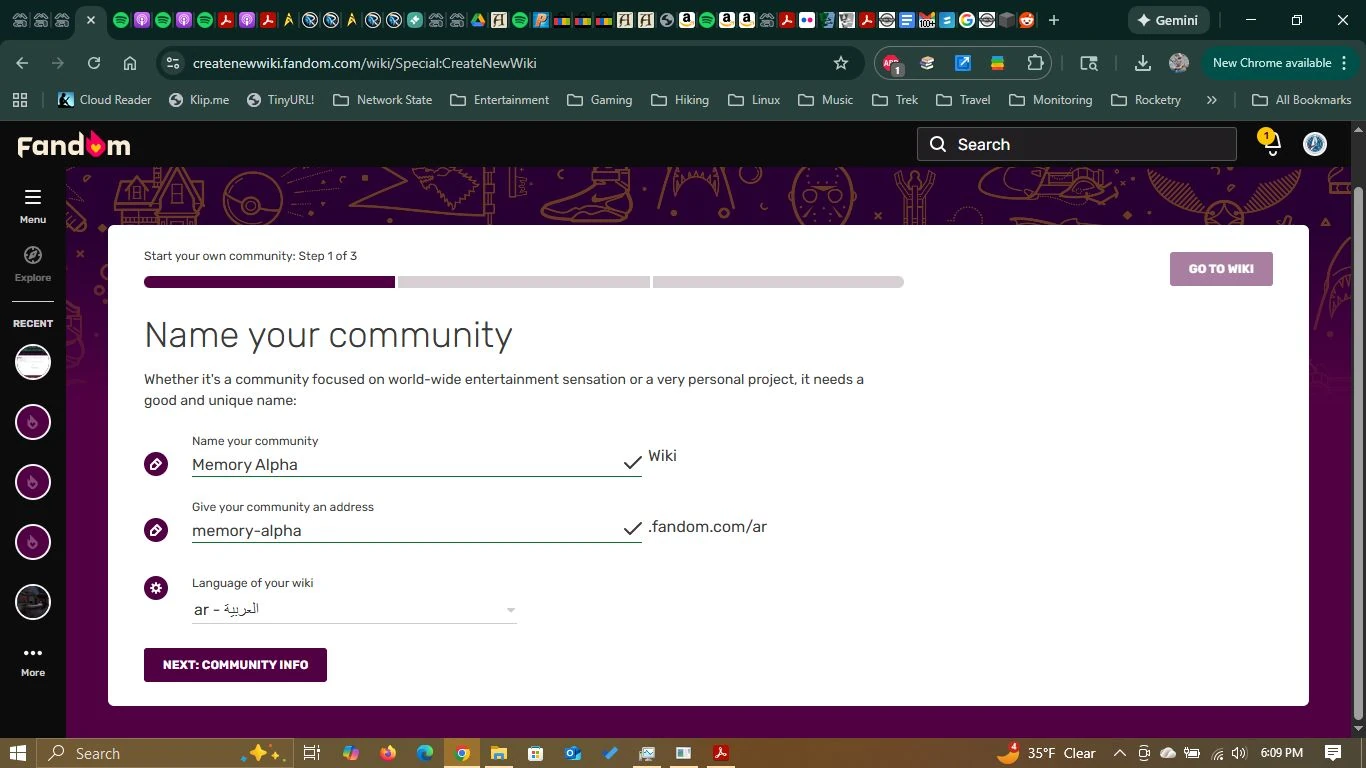Open the browser home page

coord(130,63)
